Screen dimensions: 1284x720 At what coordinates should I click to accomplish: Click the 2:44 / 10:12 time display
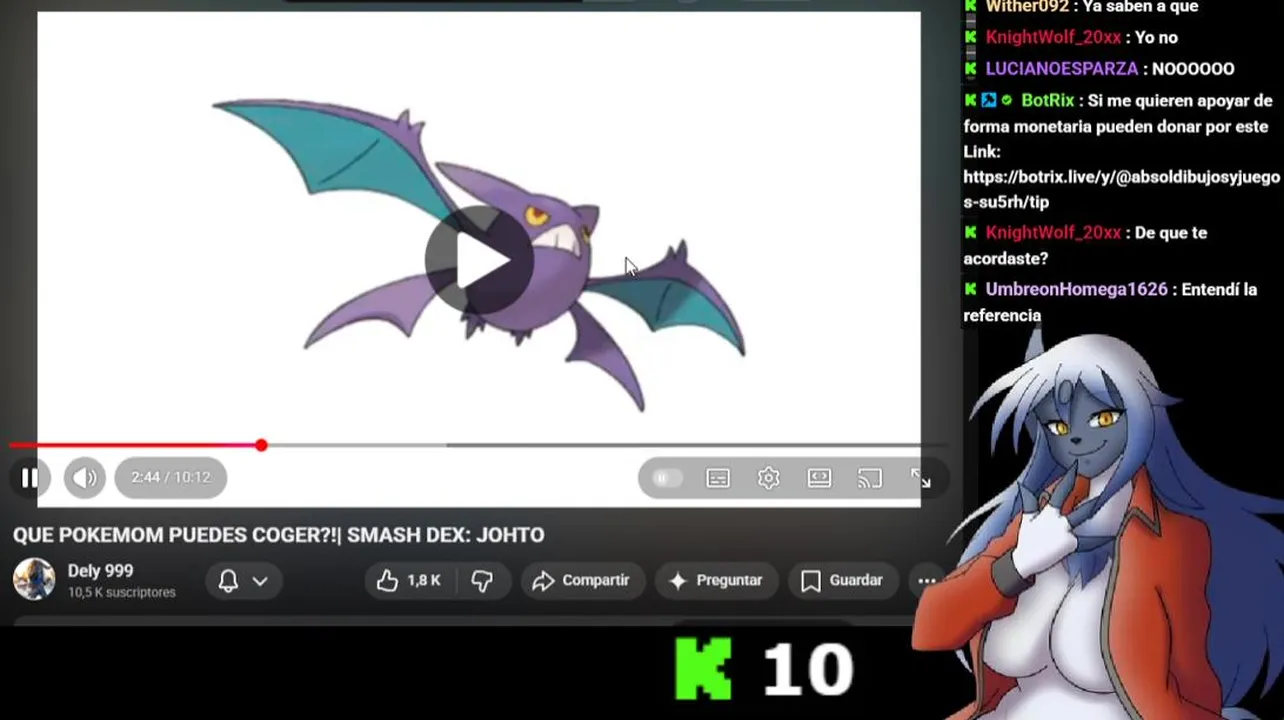coord(171,478)
